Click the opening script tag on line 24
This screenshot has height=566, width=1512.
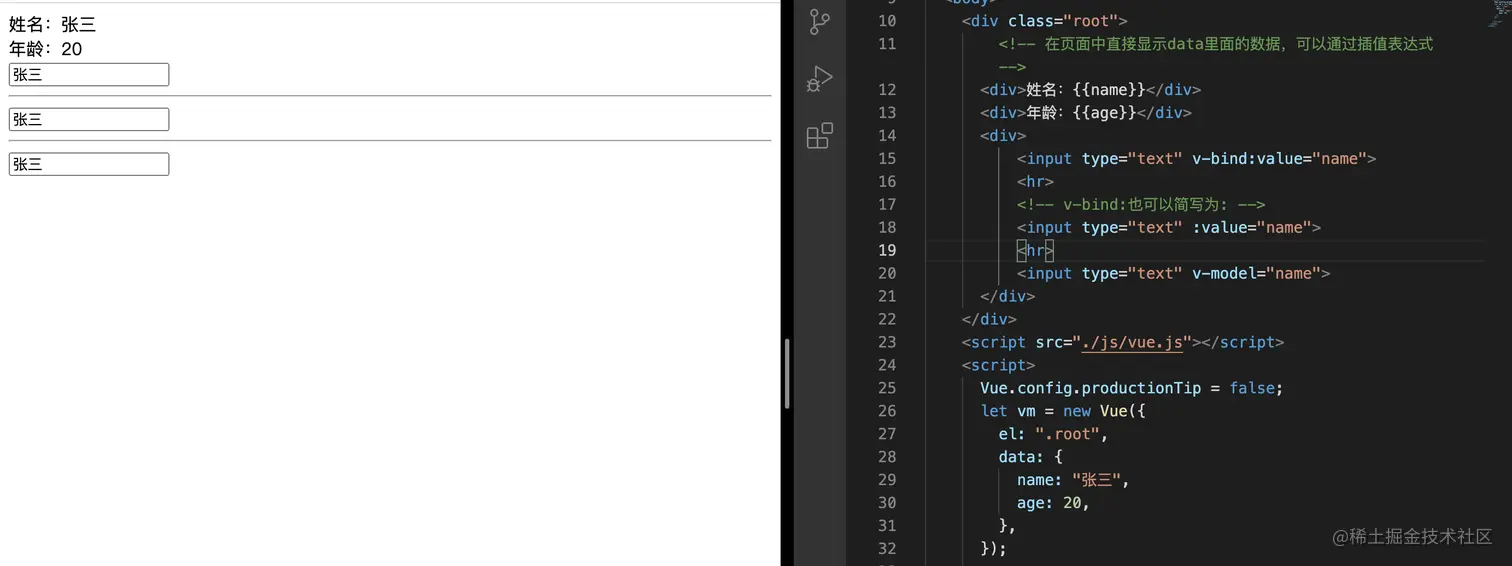pos(998,365)
